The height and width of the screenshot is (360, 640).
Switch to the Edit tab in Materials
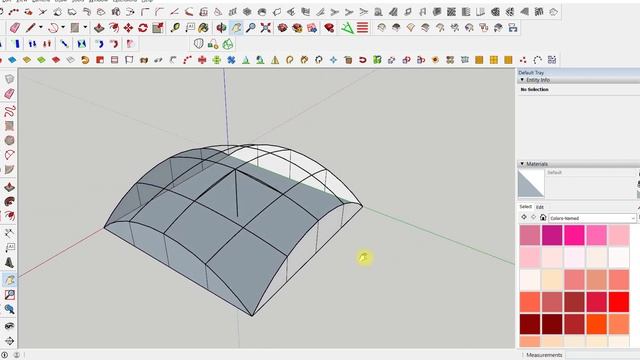pos(540,207)
